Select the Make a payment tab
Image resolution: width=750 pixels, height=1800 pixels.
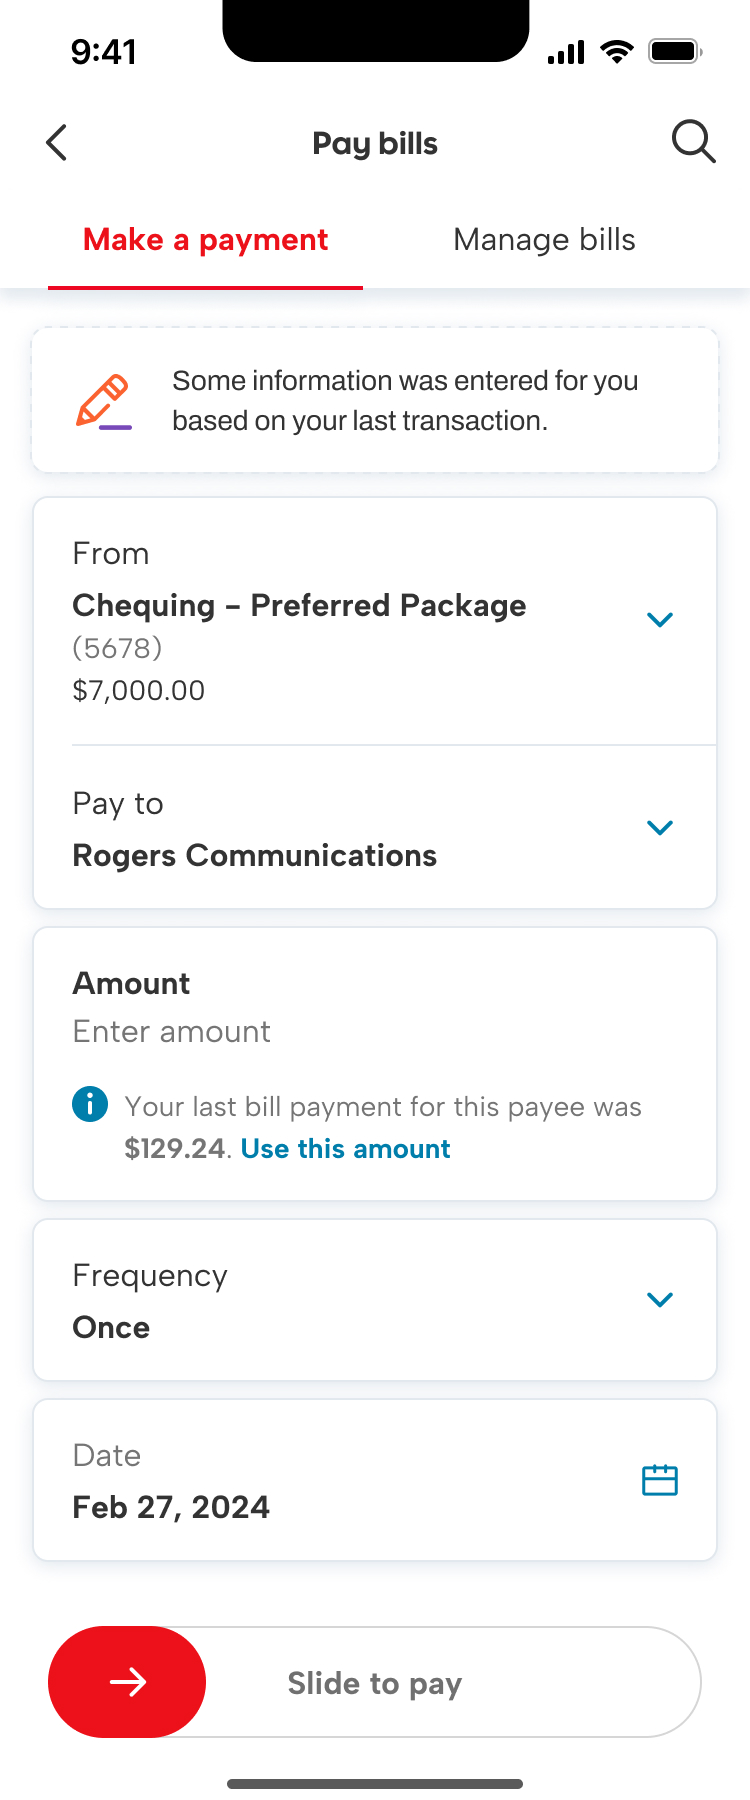point(205,240)
